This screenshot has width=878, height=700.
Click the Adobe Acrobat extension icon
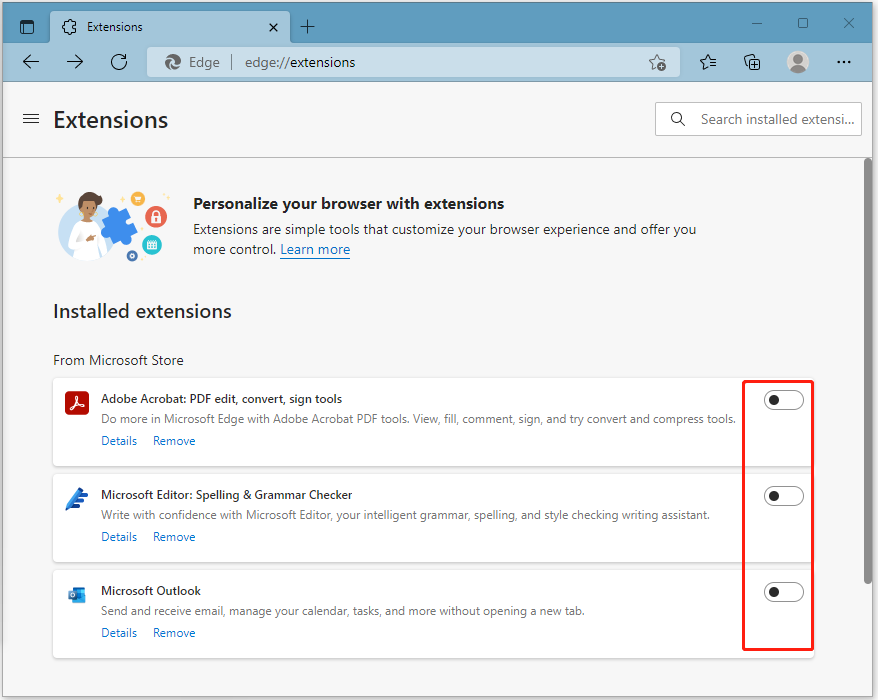point(77,403)
